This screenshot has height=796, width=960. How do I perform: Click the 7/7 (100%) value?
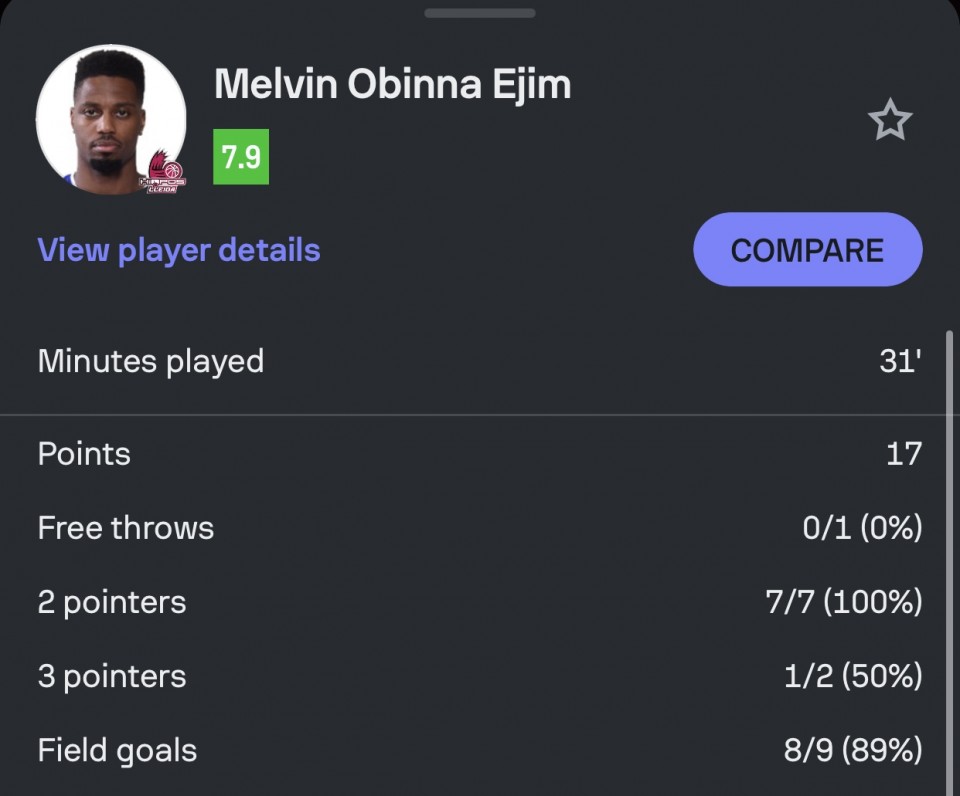[x=843, y=602]
